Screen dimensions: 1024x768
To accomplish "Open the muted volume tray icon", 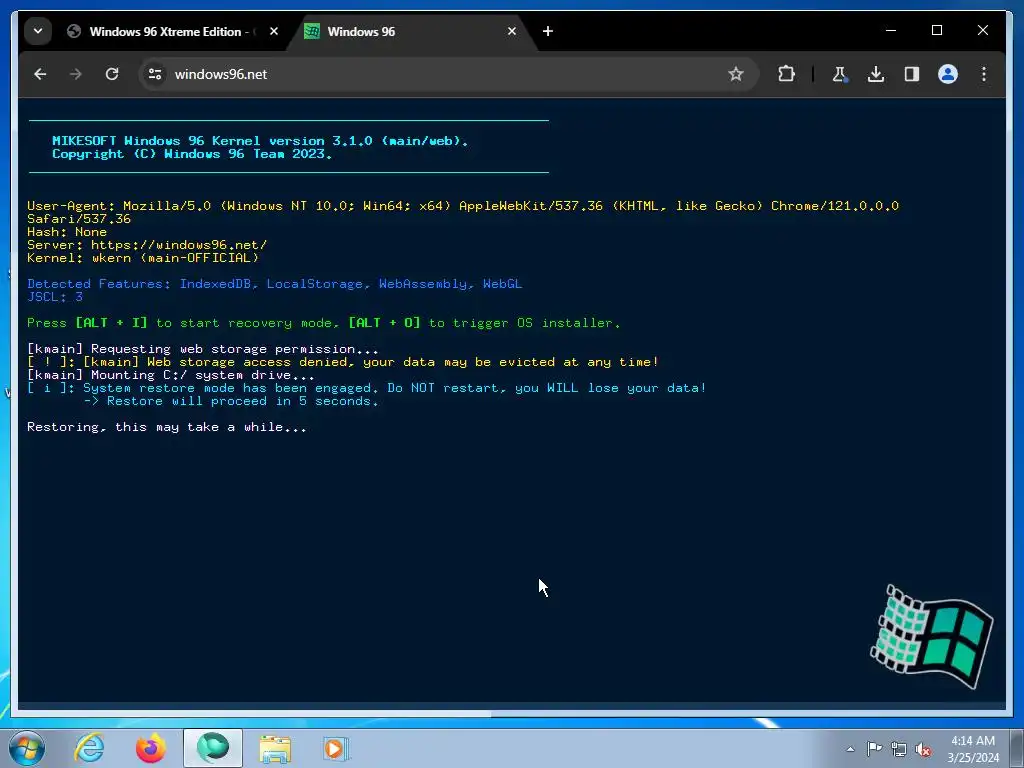I will pos(923,749).
